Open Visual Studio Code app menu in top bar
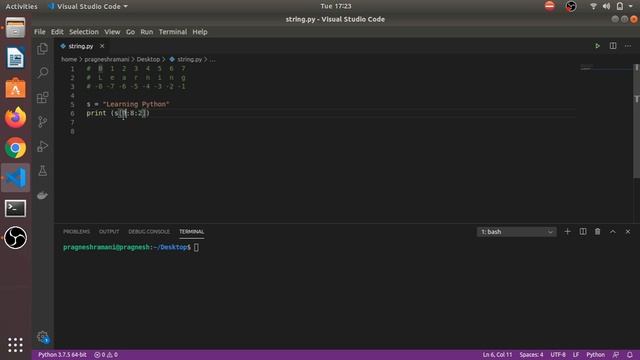Screen dimensions: 640x360 (88, 6)
